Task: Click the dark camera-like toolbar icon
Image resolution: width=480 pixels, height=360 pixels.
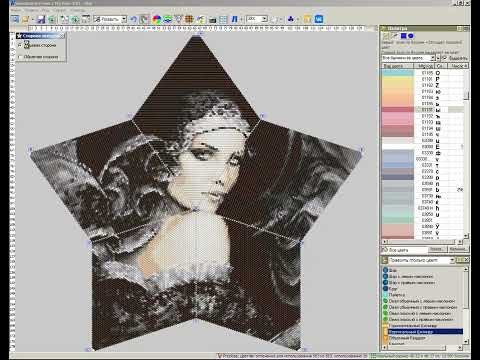Action: pyautogui.click(x=212, y=19)
